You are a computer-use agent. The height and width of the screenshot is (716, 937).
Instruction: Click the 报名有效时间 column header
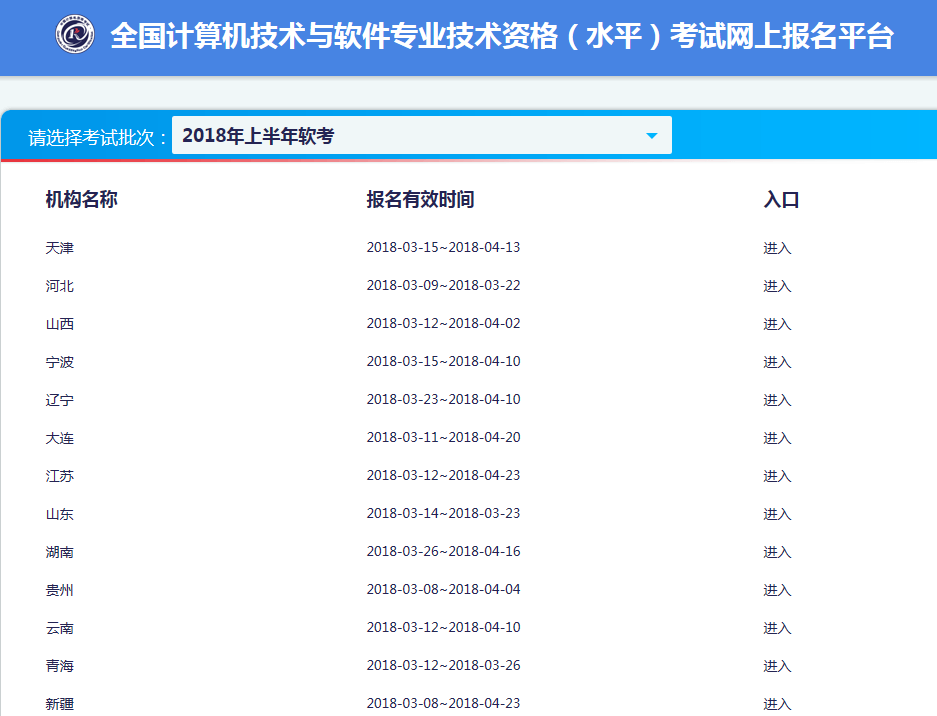420,199
